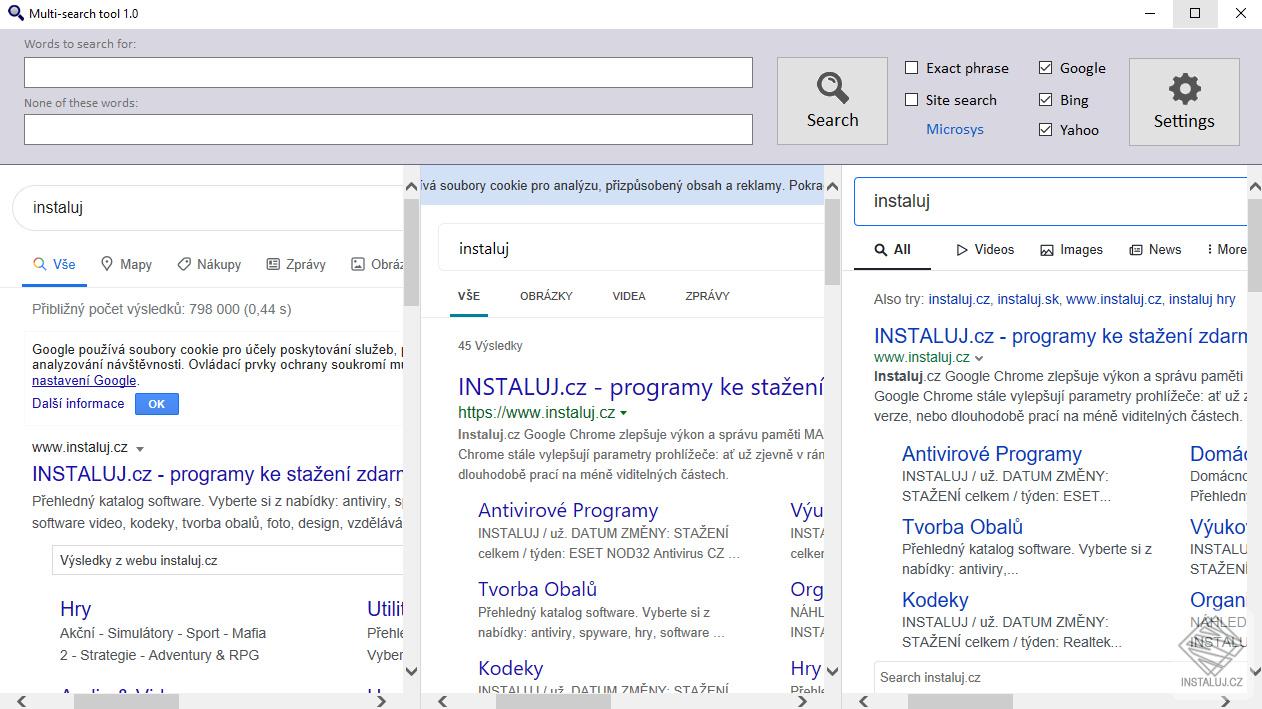Click the Mapy pin icon in Google
Image resolution: width=1262 pixels, height=709 pixels.
pyautogui.click(x=107, y=264)
